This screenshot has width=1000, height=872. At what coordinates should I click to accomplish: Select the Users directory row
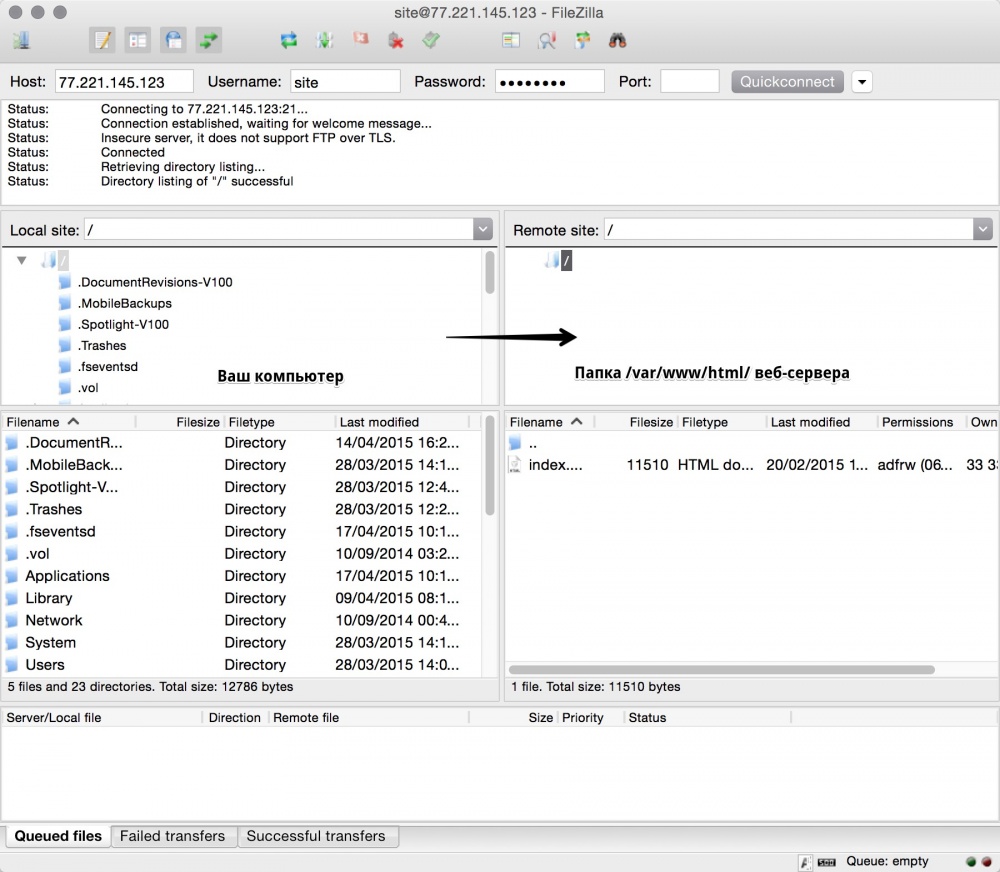click(242, 665)
